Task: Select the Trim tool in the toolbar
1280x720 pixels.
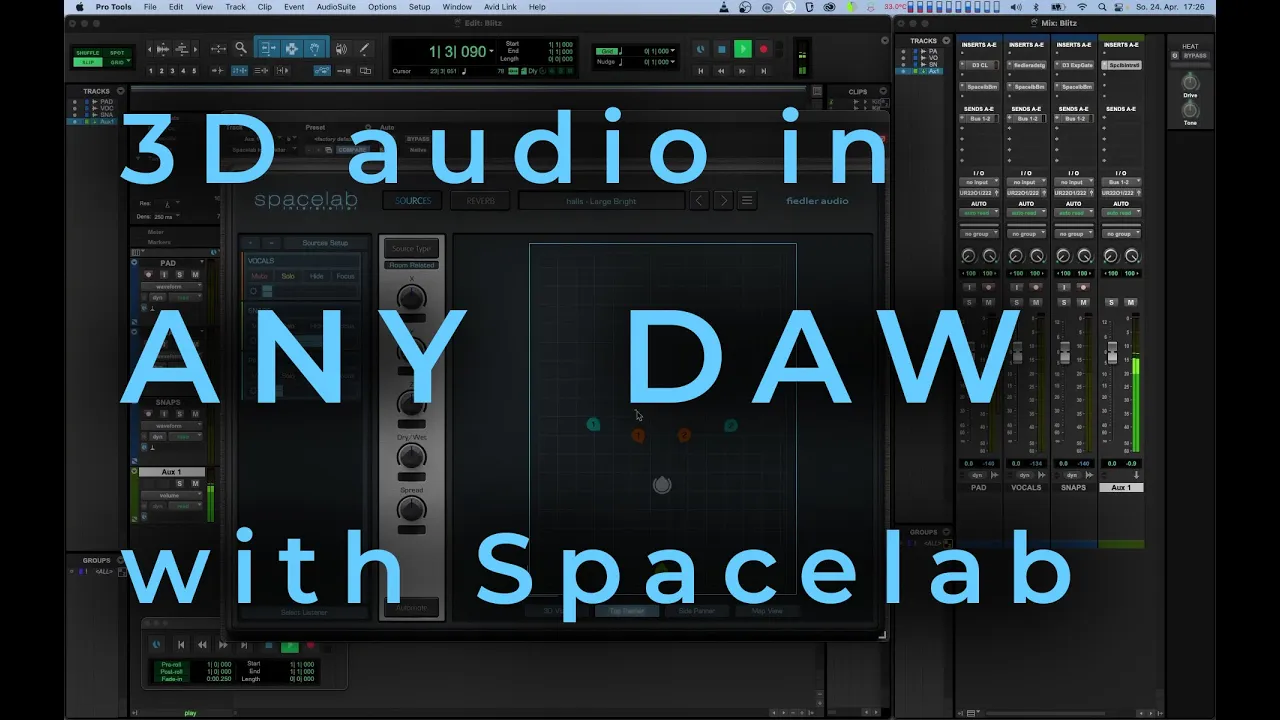Action: point(267,48)
